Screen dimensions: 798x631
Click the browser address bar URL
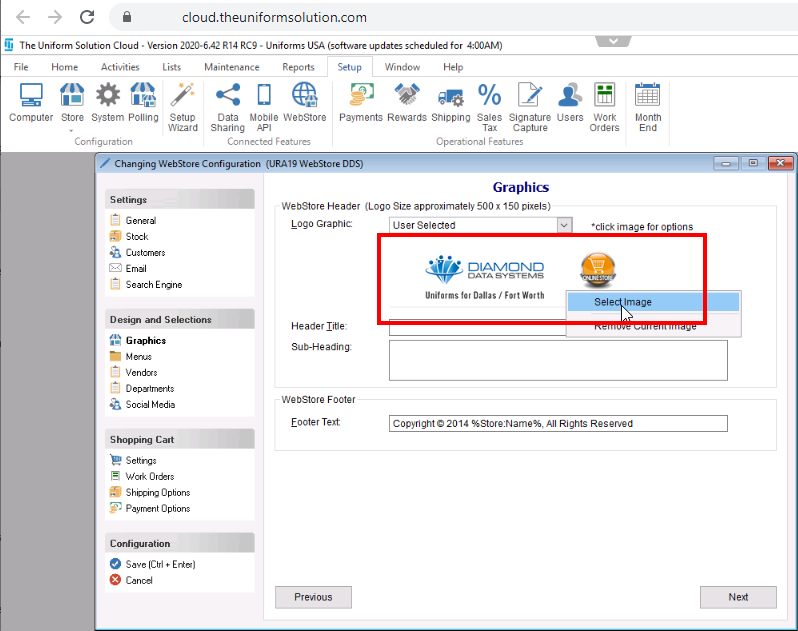274,17
